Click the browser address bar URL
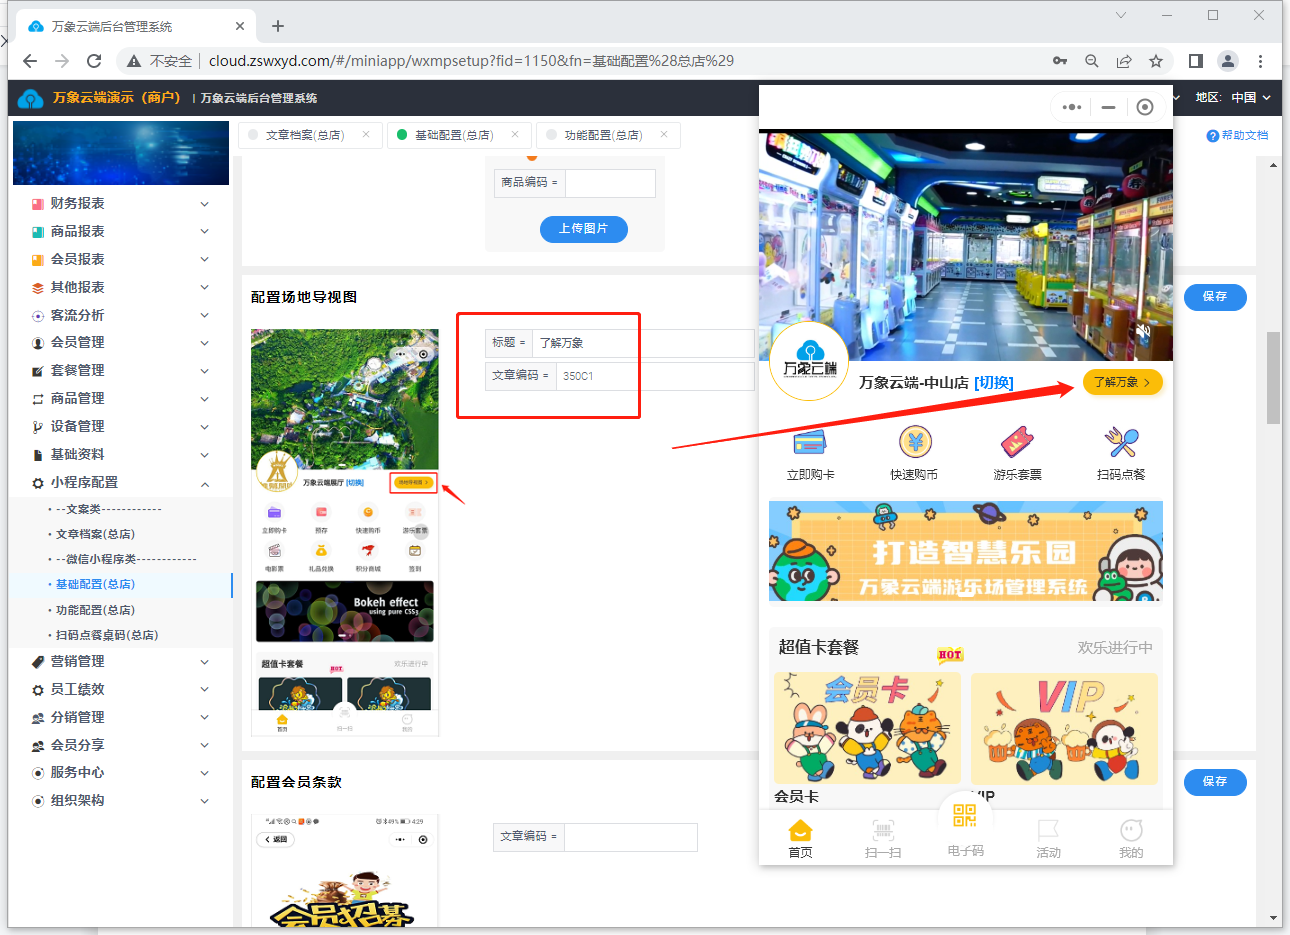 [x=471, y=61]
